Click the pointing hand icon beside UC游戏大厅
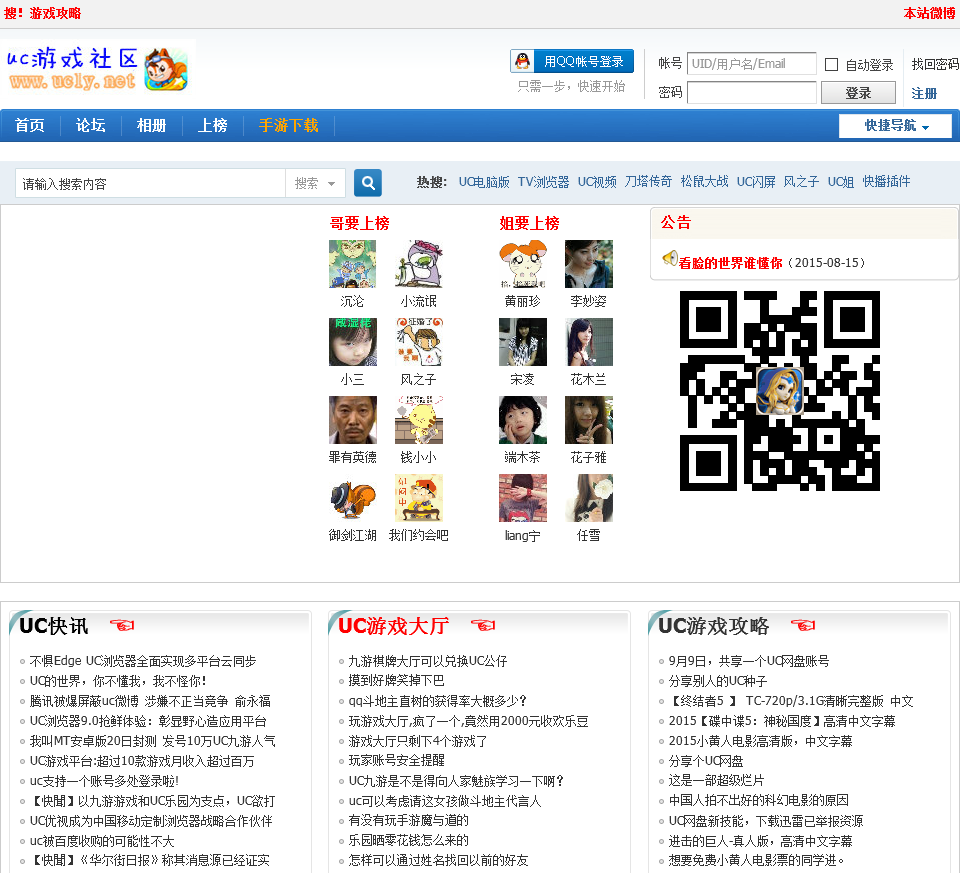The width and height of the screenshot is (960, 873). tap(482, 625)
